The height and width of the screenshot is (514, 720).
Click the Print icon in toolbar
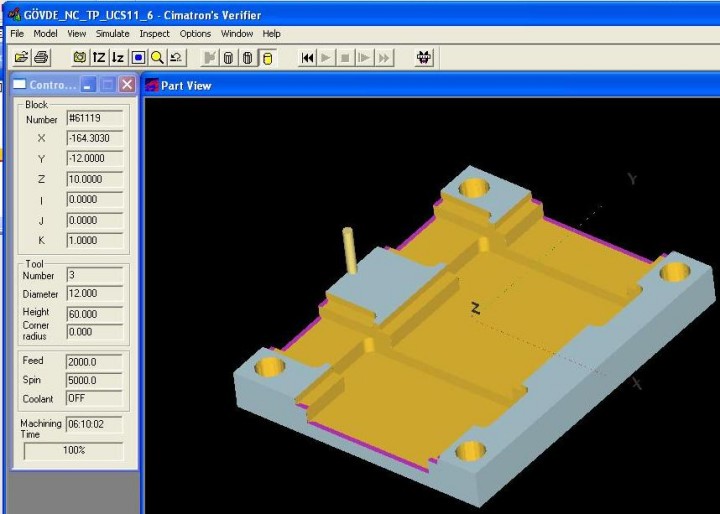(x=41, y=58)
